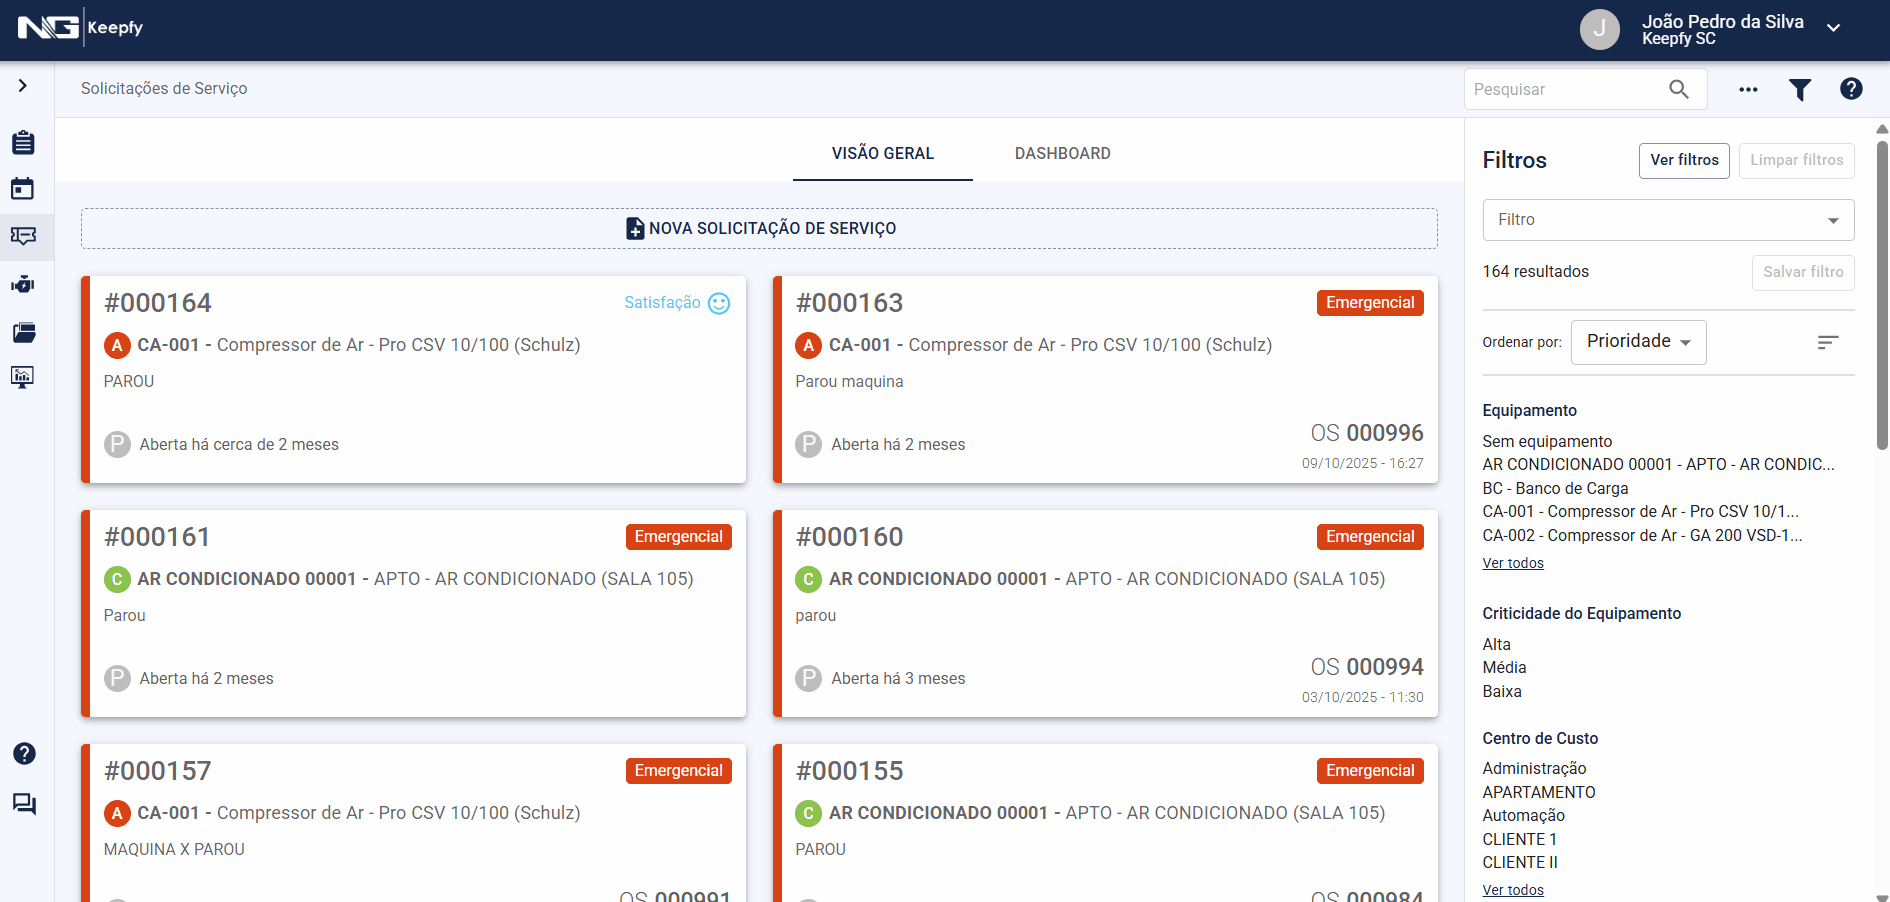1890x902 pixels.
Task: Click the robot-arm equipment sidebar icon
Action: pos(23,285)
